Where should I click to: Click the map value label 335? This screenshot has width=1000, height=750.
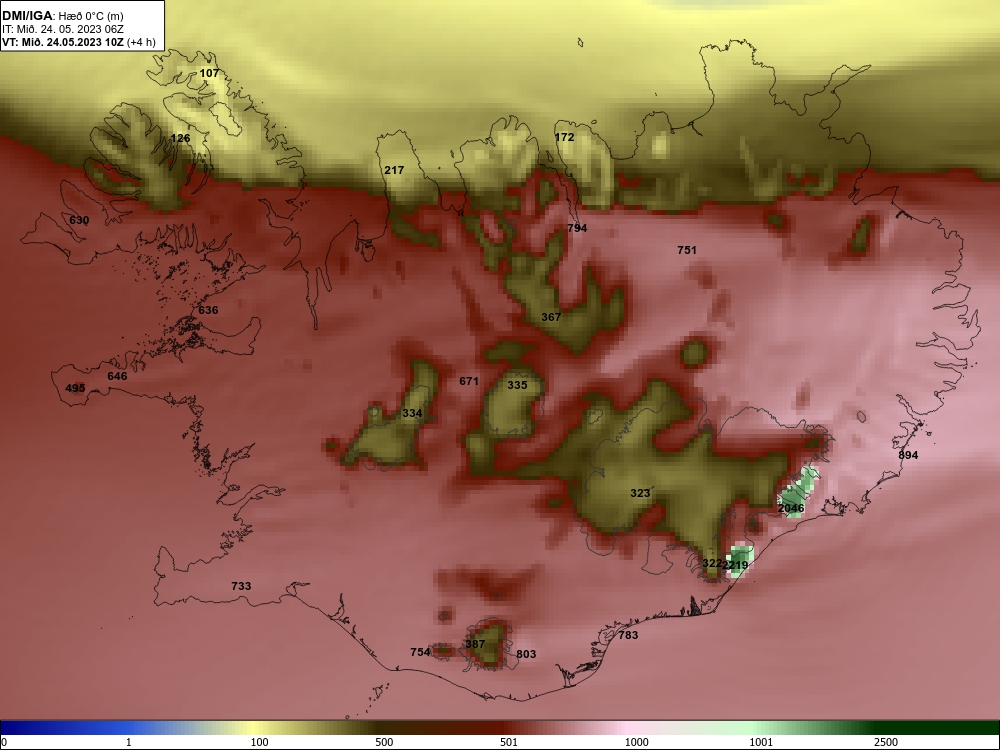click(517, 385)
